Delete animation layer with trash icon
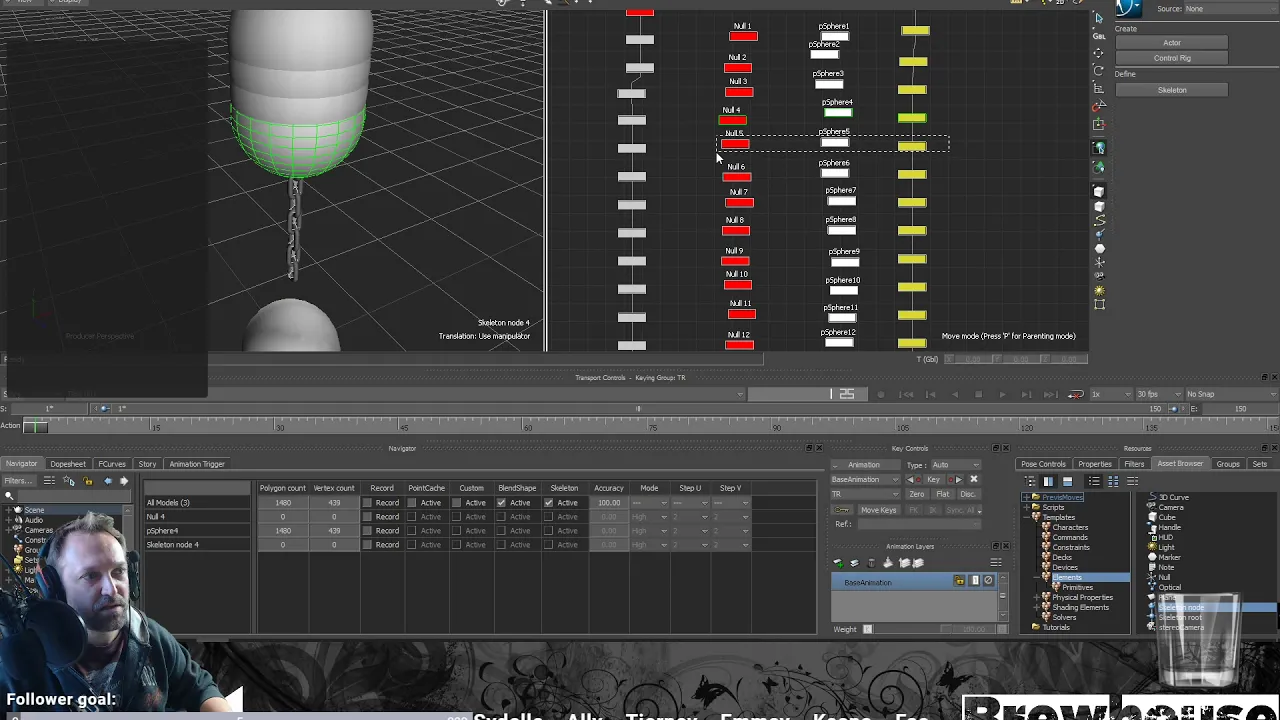This screenshot has width=1280, height=720. click(x=871, y=563)
